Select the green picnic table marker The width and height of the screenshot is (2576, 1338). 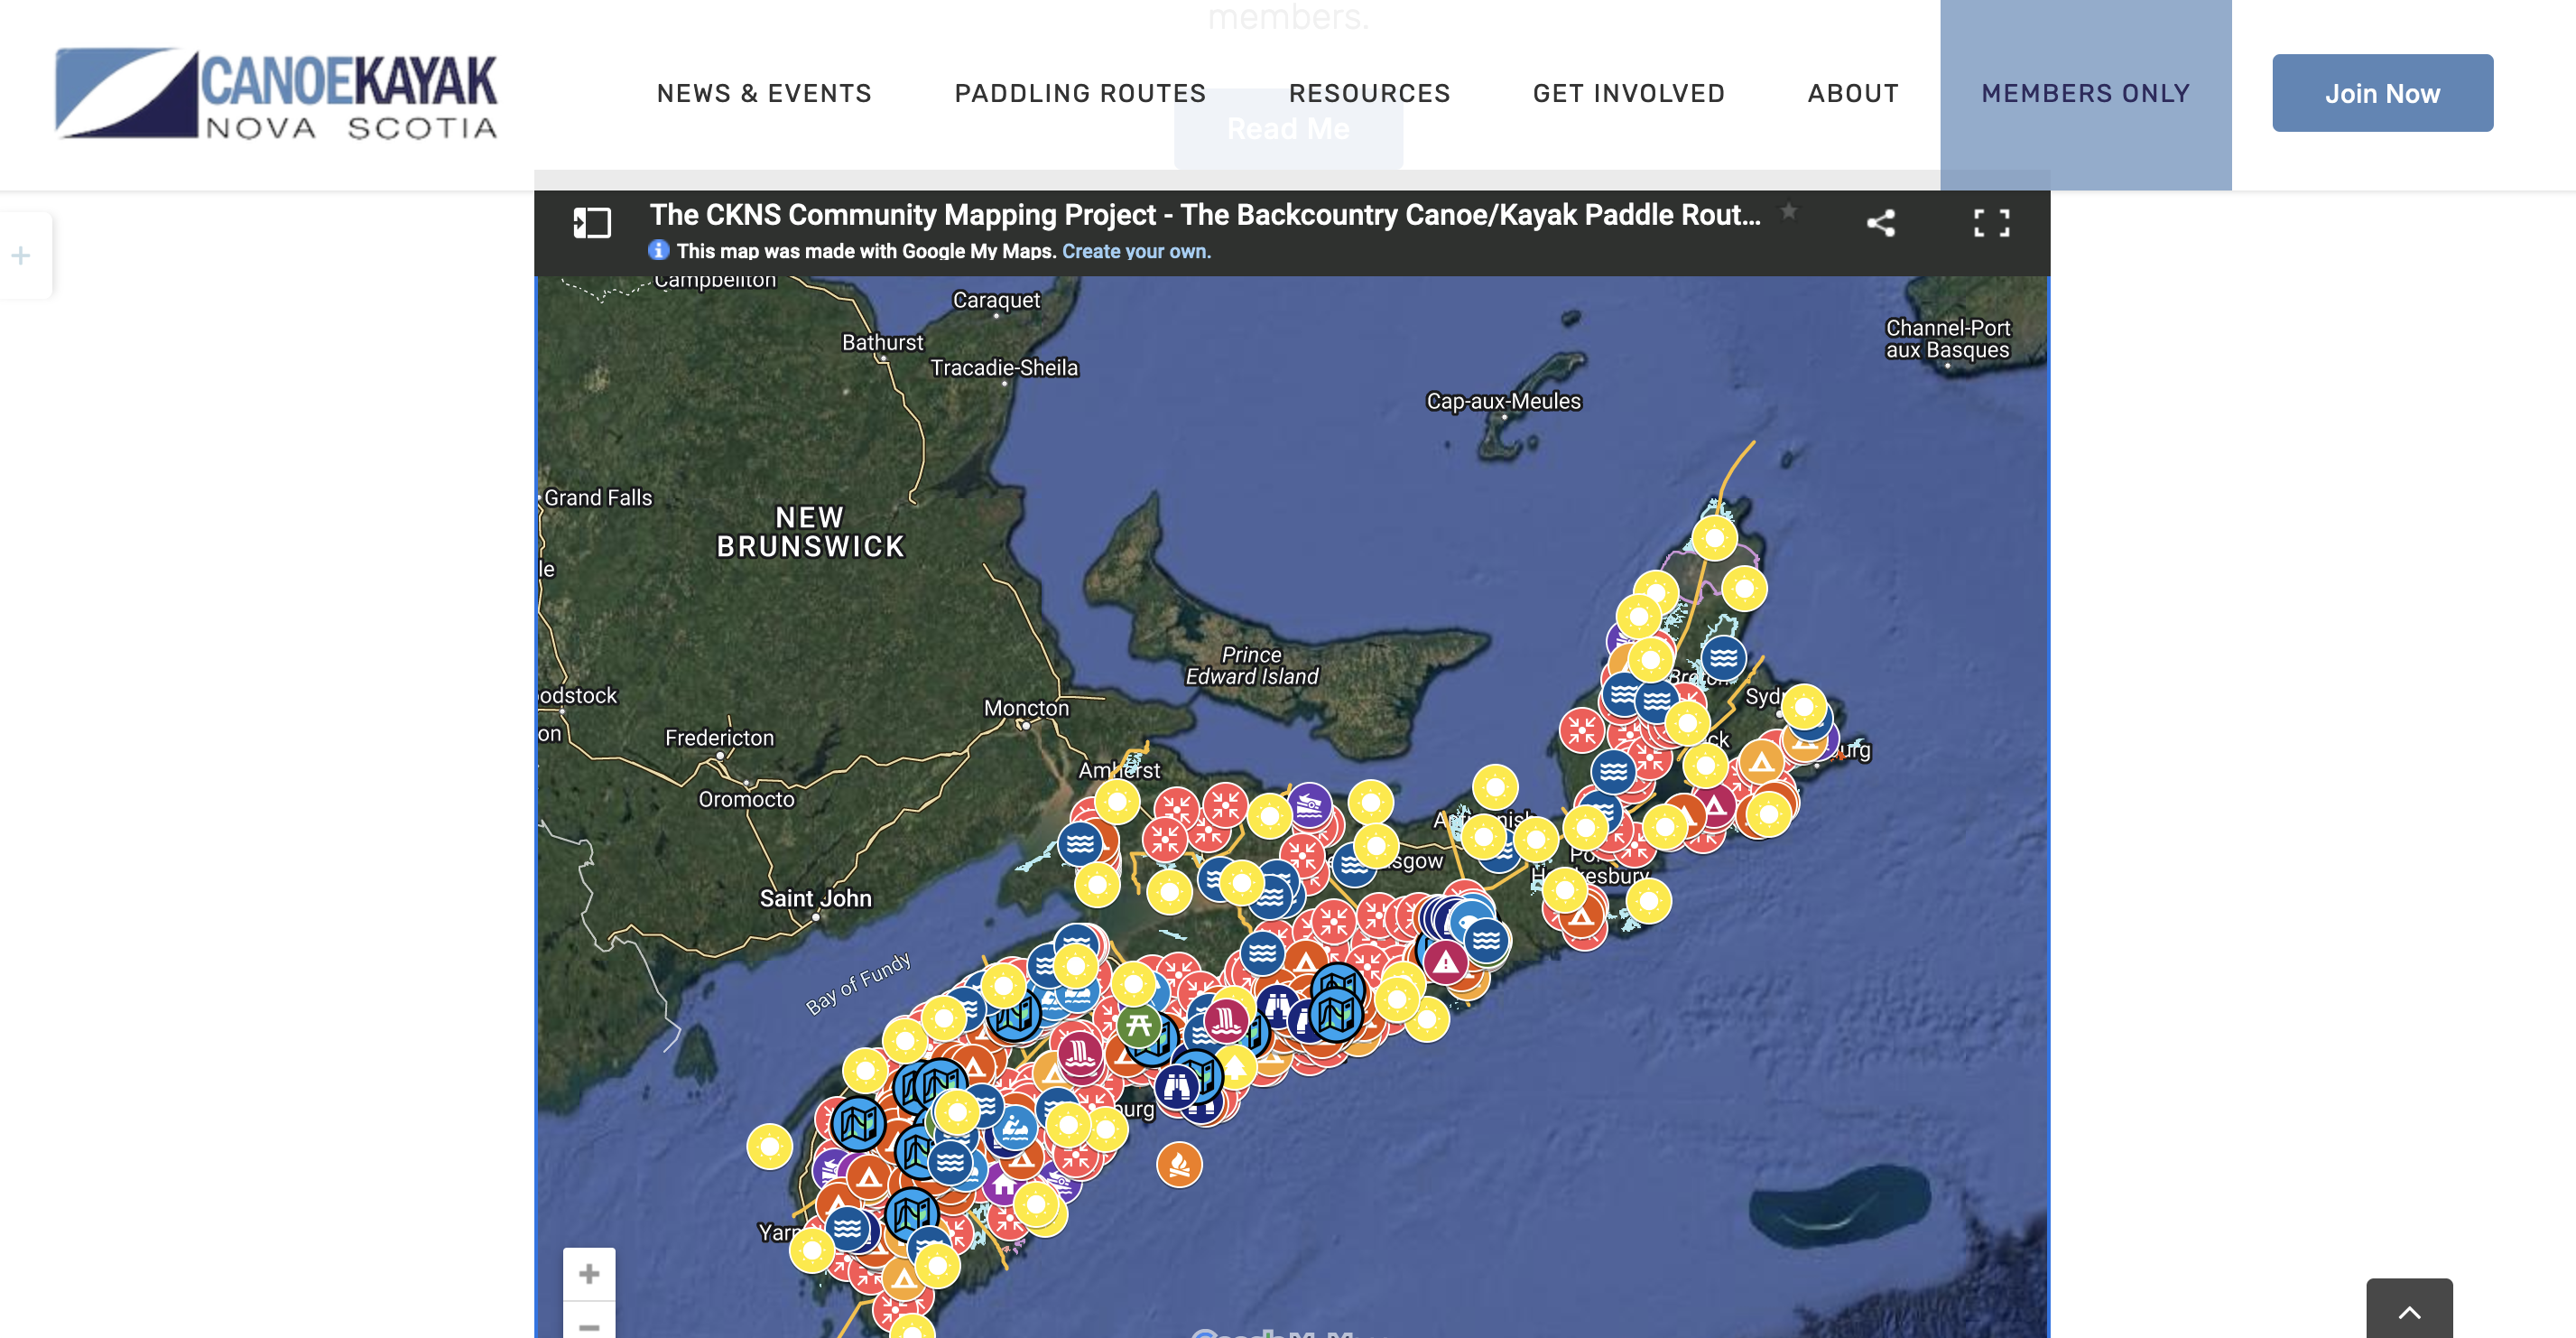coord(1138,1024)
